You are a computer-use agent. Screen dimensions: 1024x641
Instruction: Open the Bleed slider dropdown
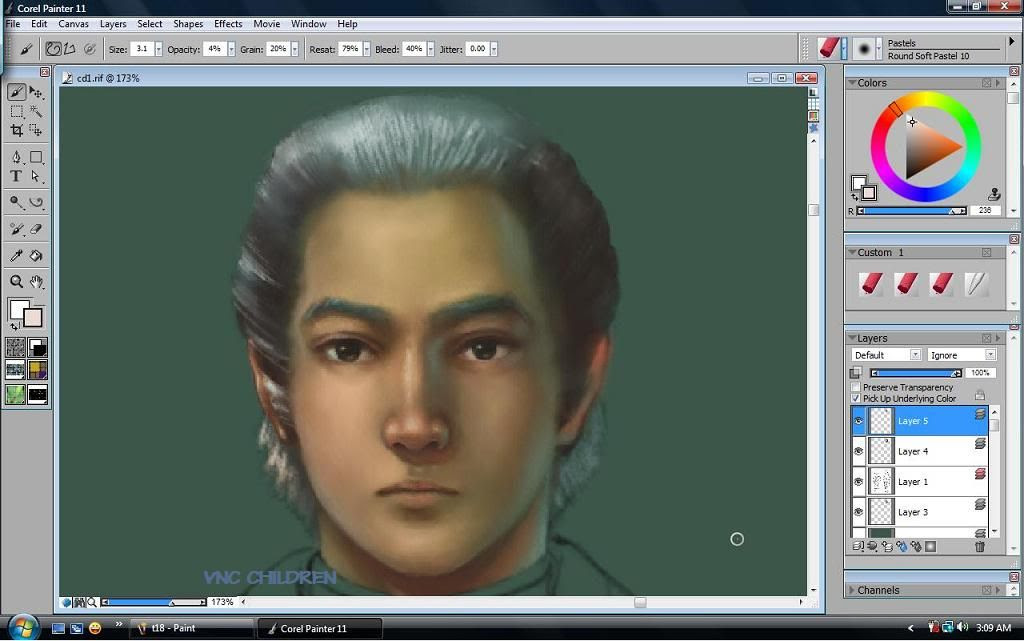(x=430, y=49)
